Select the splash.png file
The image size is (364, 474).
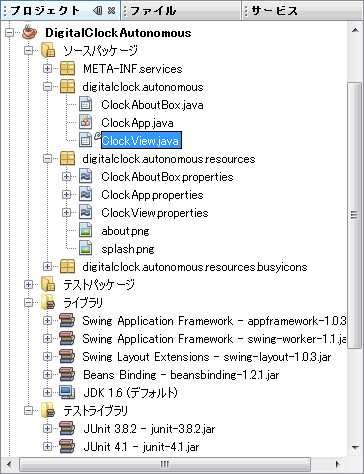pyautogui.click(x=128, y=249)
